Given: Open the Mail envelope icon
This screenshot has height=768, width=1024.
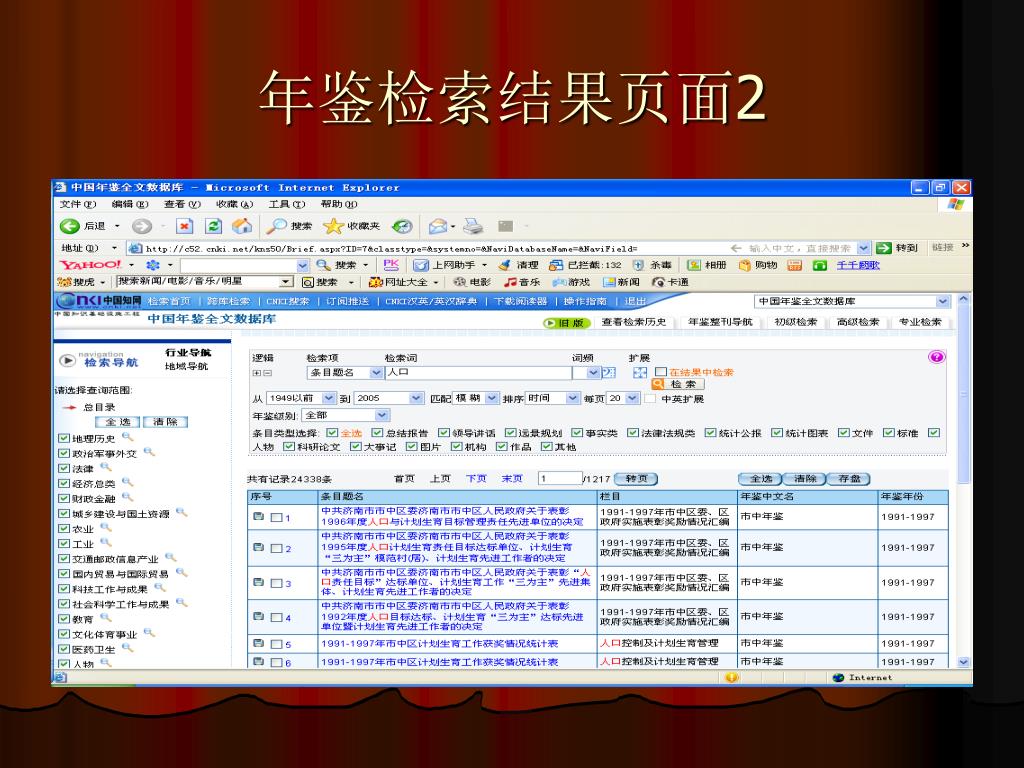Looking at the screenshot, I should (x=438, y=227).
